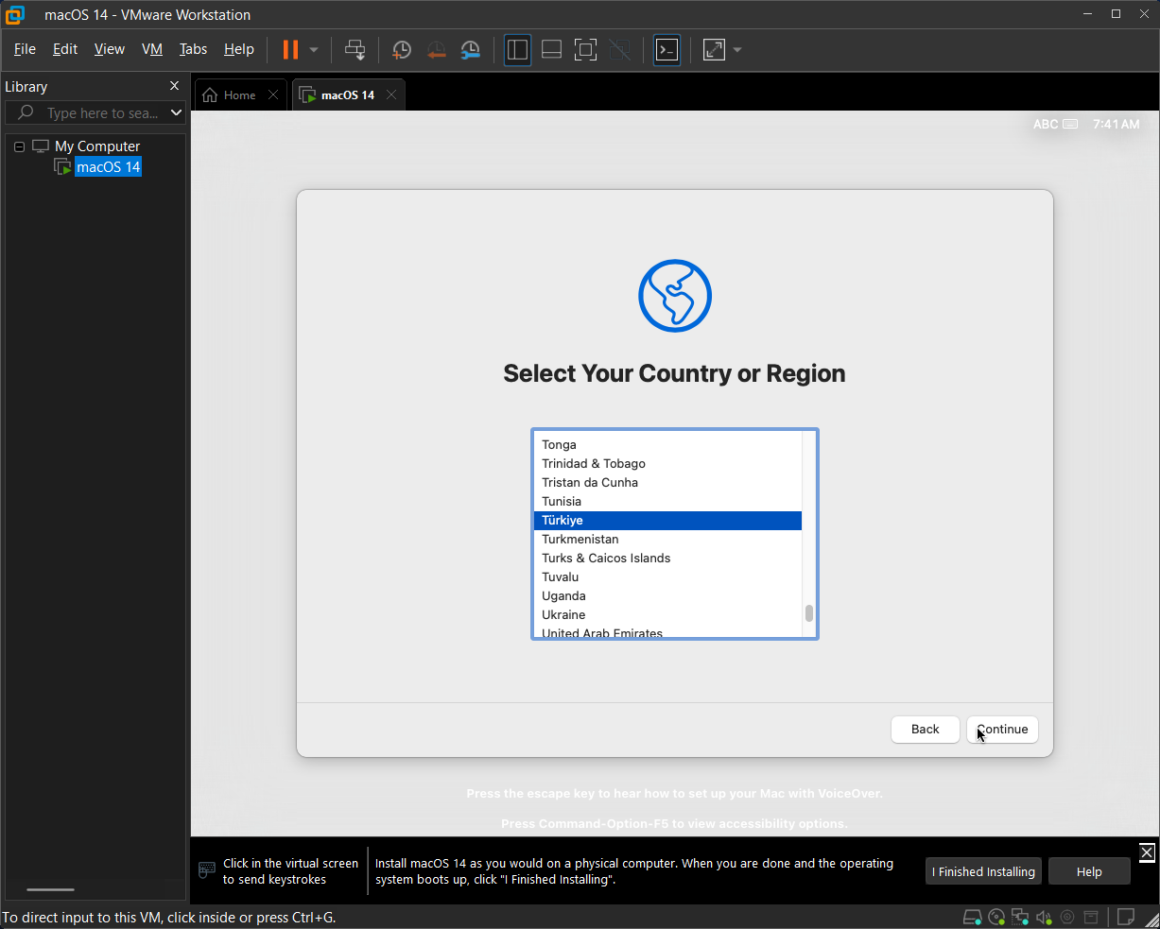1160x929 pixels.
Task: Go back with the Back button
Action: [925, 729]
